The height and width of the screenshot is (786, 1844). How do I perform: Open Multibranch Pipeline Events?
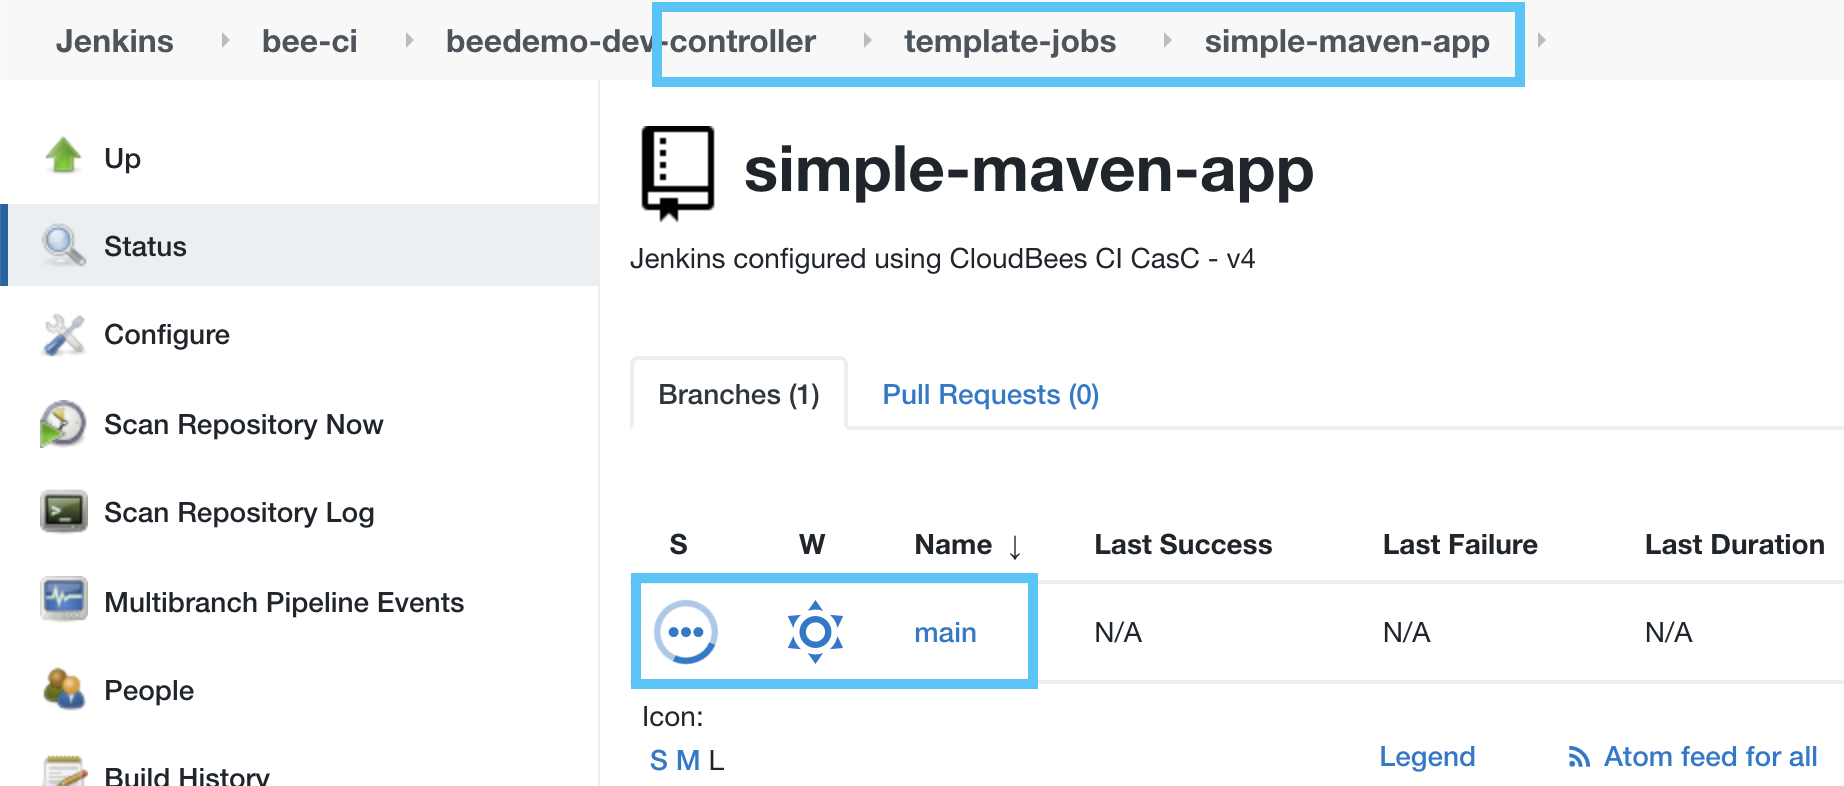click(284, 602)
